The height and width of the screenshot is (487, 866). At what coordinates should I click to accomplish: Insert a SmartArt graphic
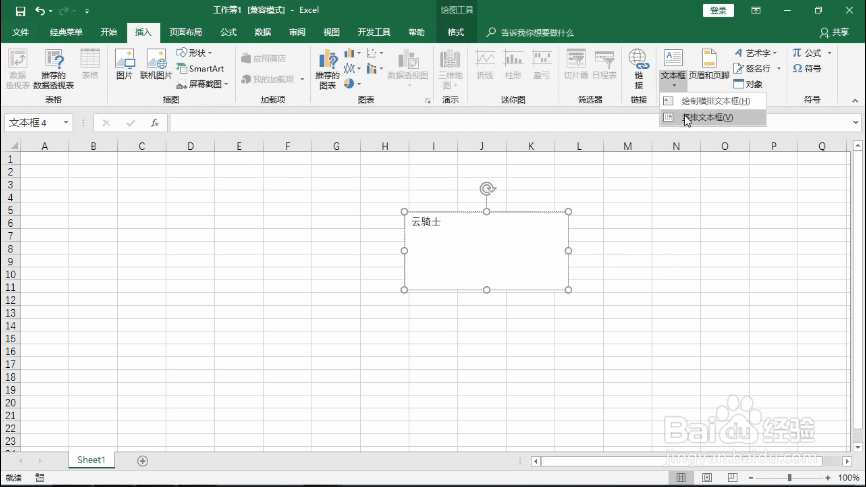pyautogui.click(x=200, y=68)
